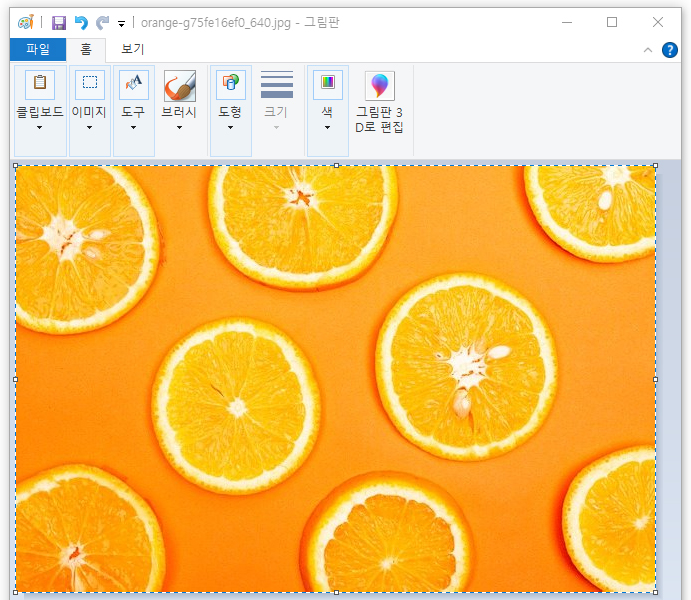Maximize the 그림판 window

click(x=612, y=22)
